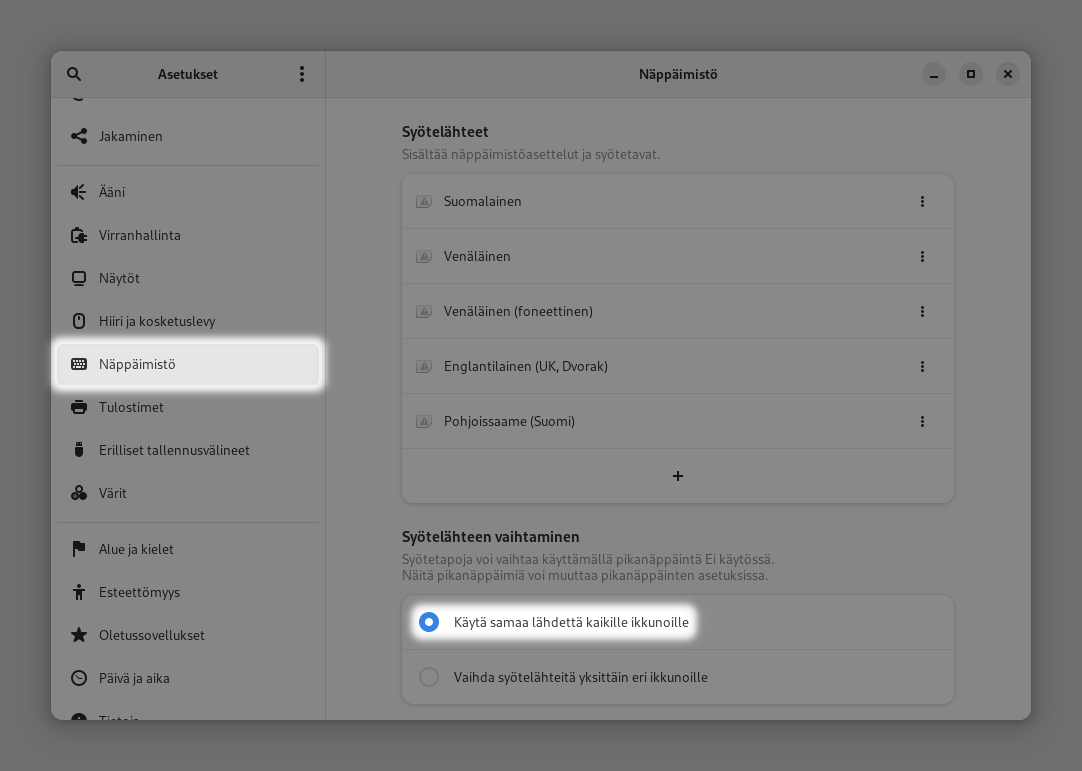The width and height of the screenshot is (1082, 771).
Task: Open the Asetukset main menu (three dots)
Action: [x=302, y=74]
